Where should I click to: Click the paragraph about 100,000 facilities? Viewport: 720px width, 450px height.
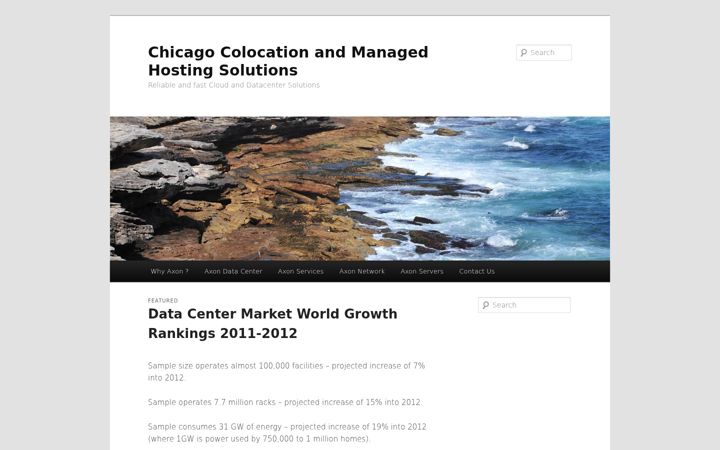[286, 372]
